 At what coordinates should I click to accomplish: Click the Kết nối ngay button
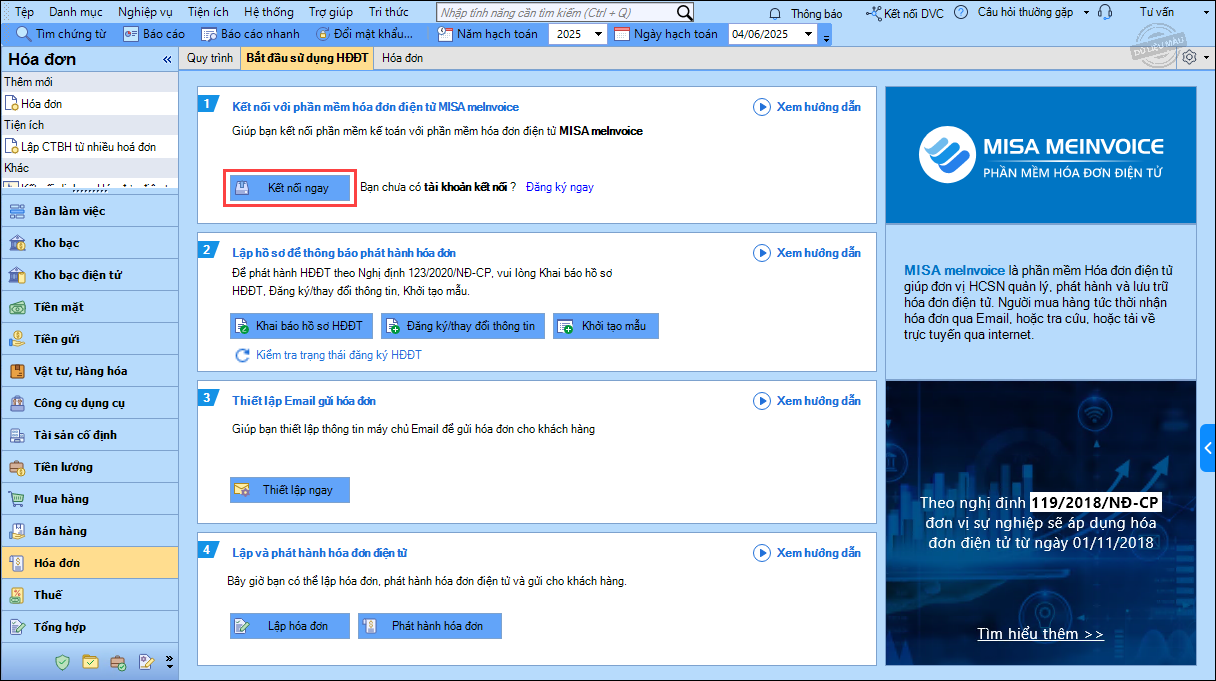click(x=290, y=187)
